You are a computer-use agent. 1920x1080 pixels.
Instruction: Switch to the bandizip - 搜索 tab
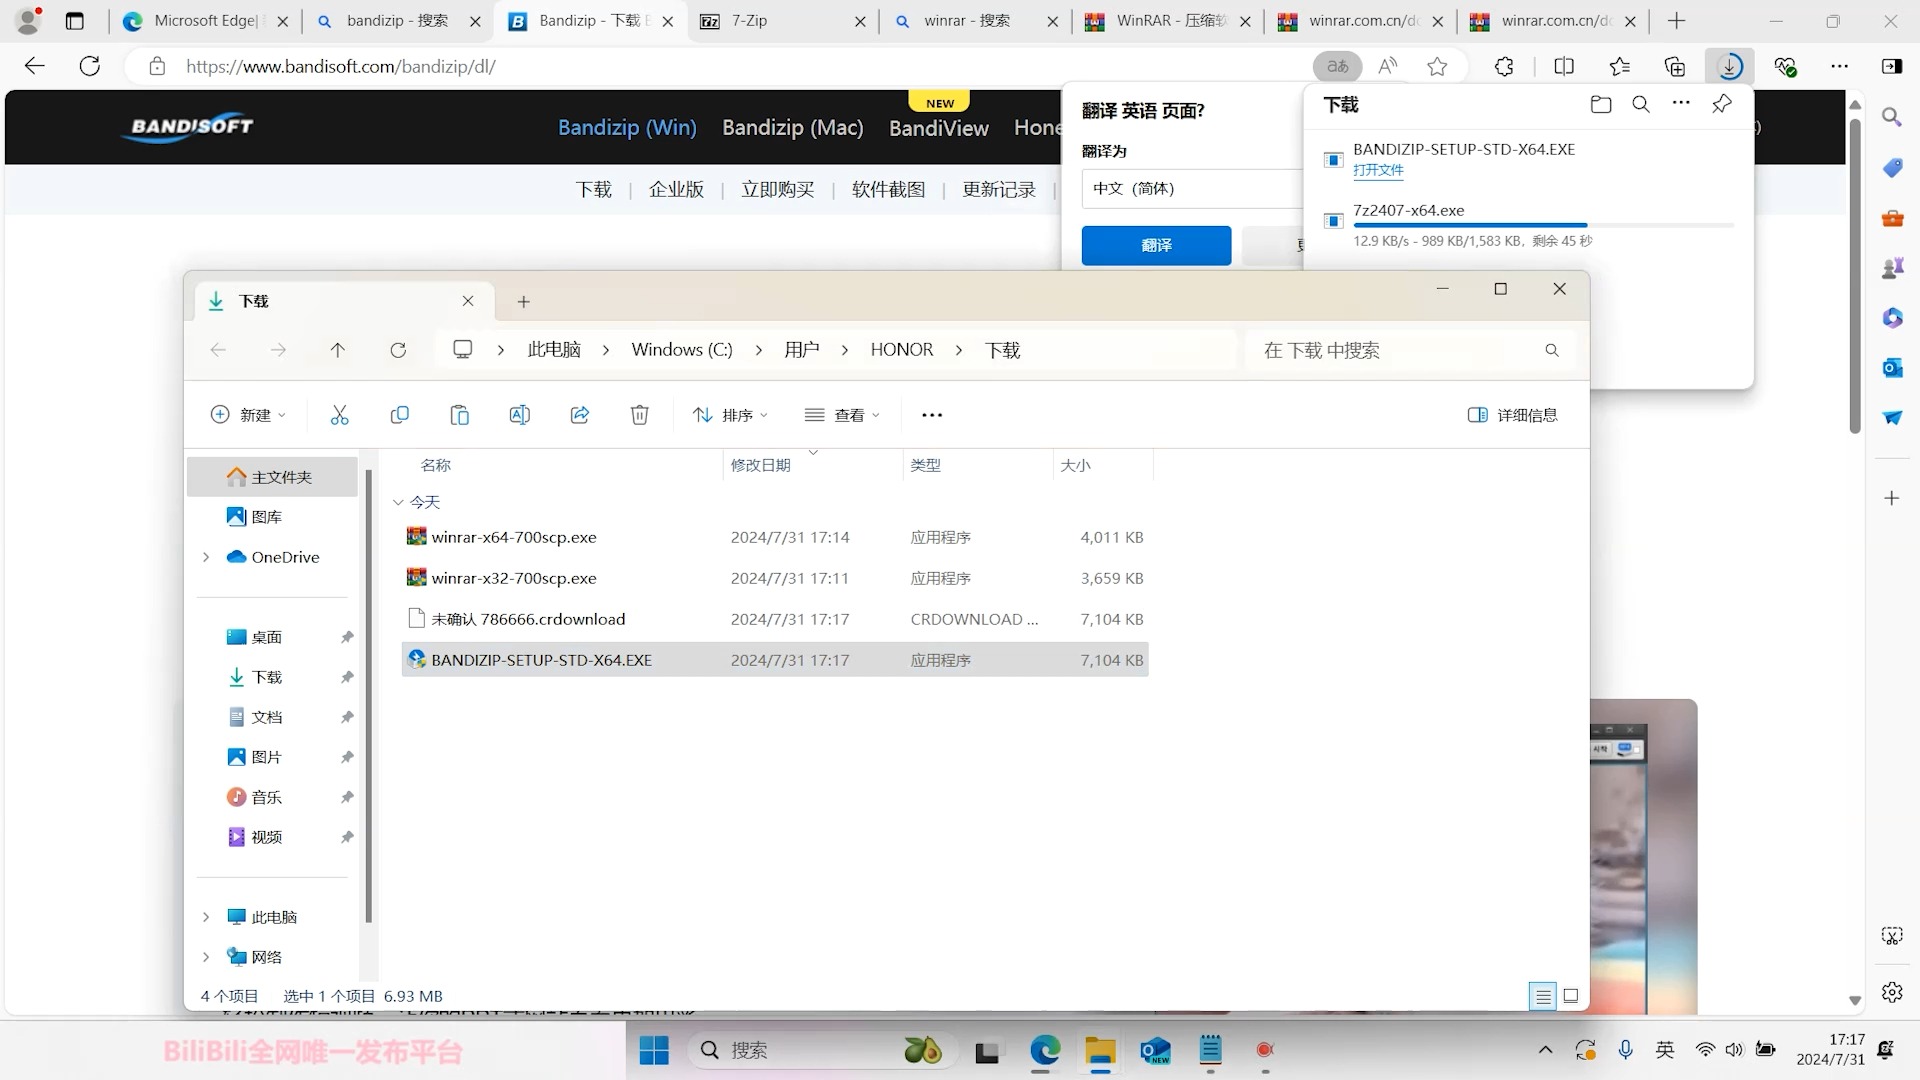(398, 21)
